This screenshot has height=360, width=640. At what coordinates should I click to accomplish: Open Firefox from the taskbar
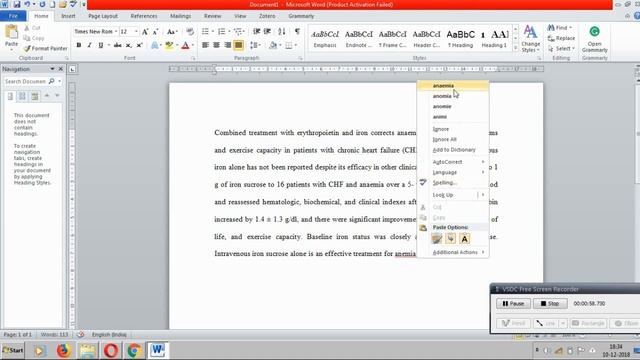point(64,350)
